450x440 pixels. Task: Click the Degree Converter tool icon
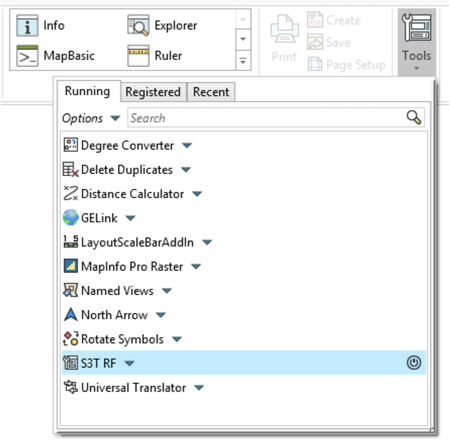(x=70, y=145)
